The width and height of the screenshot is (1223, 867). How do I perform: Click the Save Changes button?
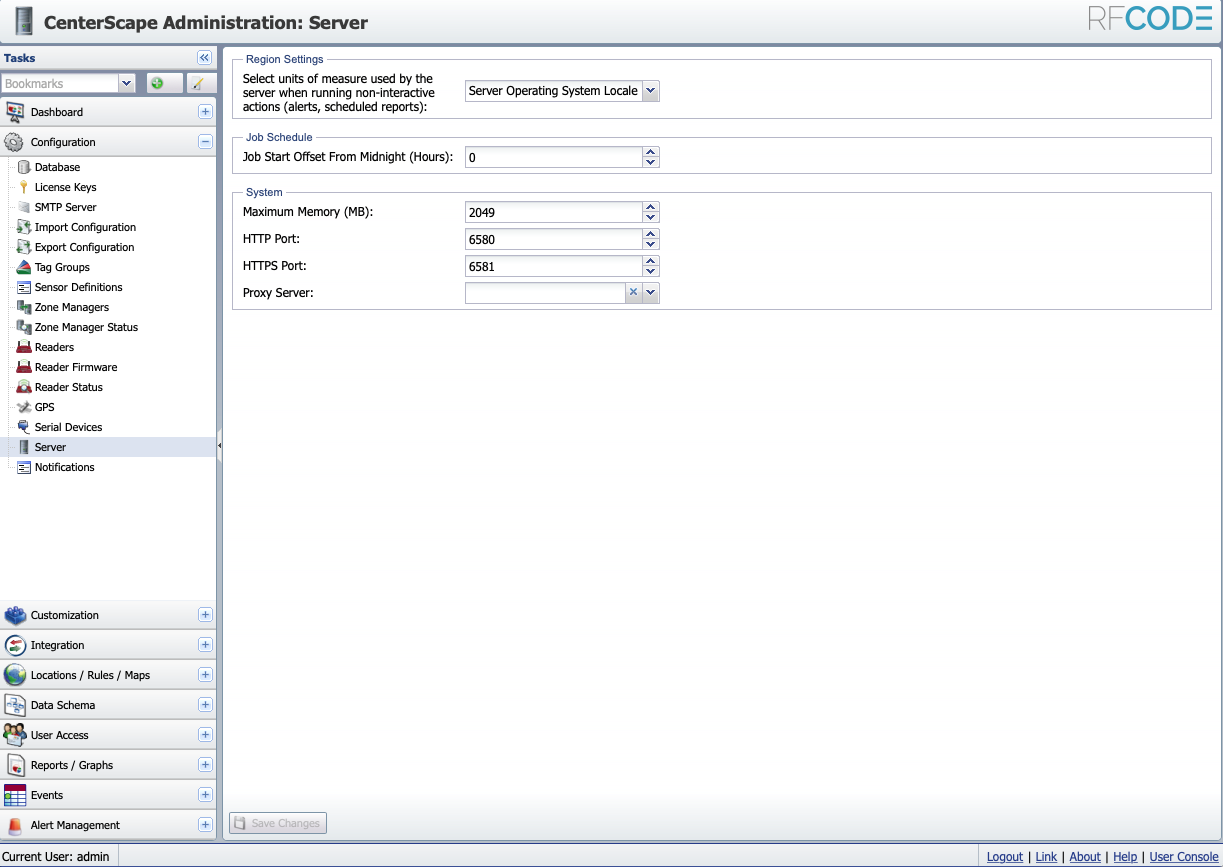(x=278, y=823)
